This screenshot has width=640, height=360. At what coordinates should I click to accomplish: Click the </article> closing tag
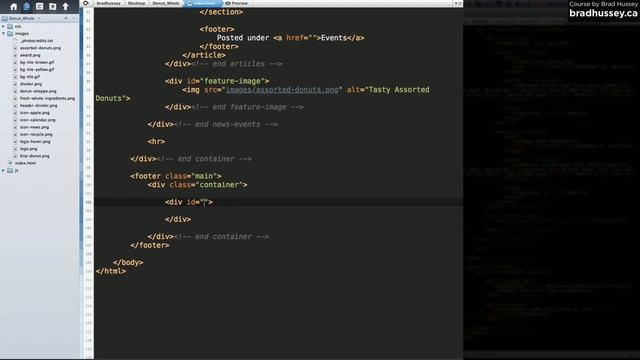click(204, 55)
